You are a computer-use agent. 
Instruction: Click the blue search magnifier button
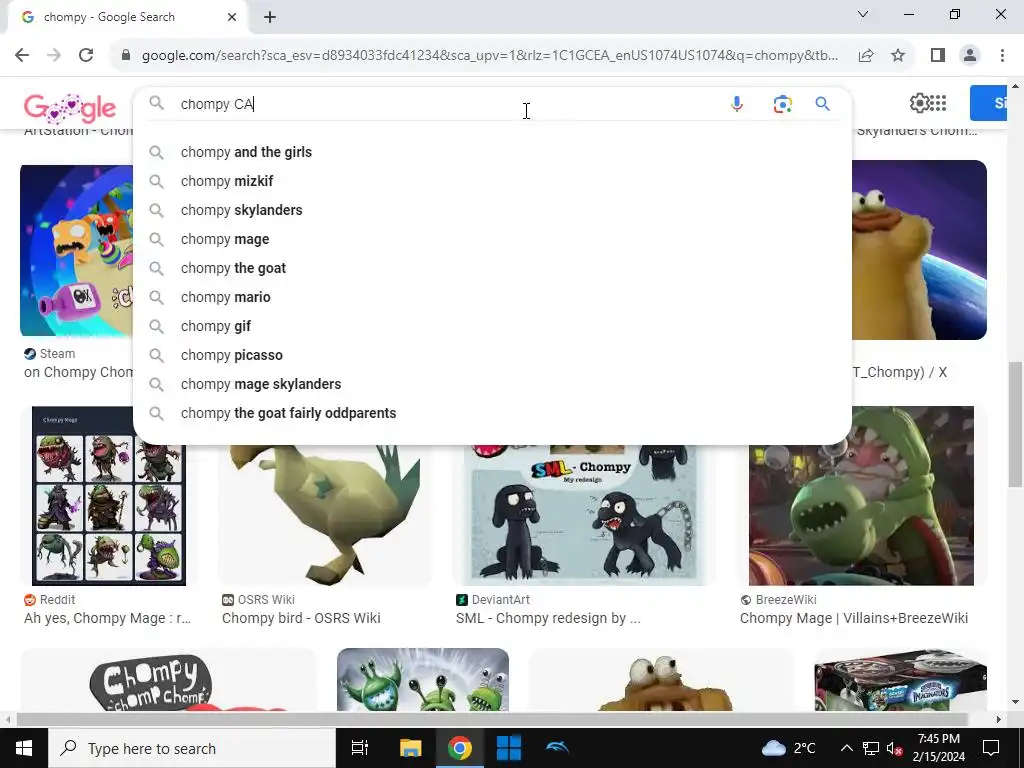click(x=823, y=104)
